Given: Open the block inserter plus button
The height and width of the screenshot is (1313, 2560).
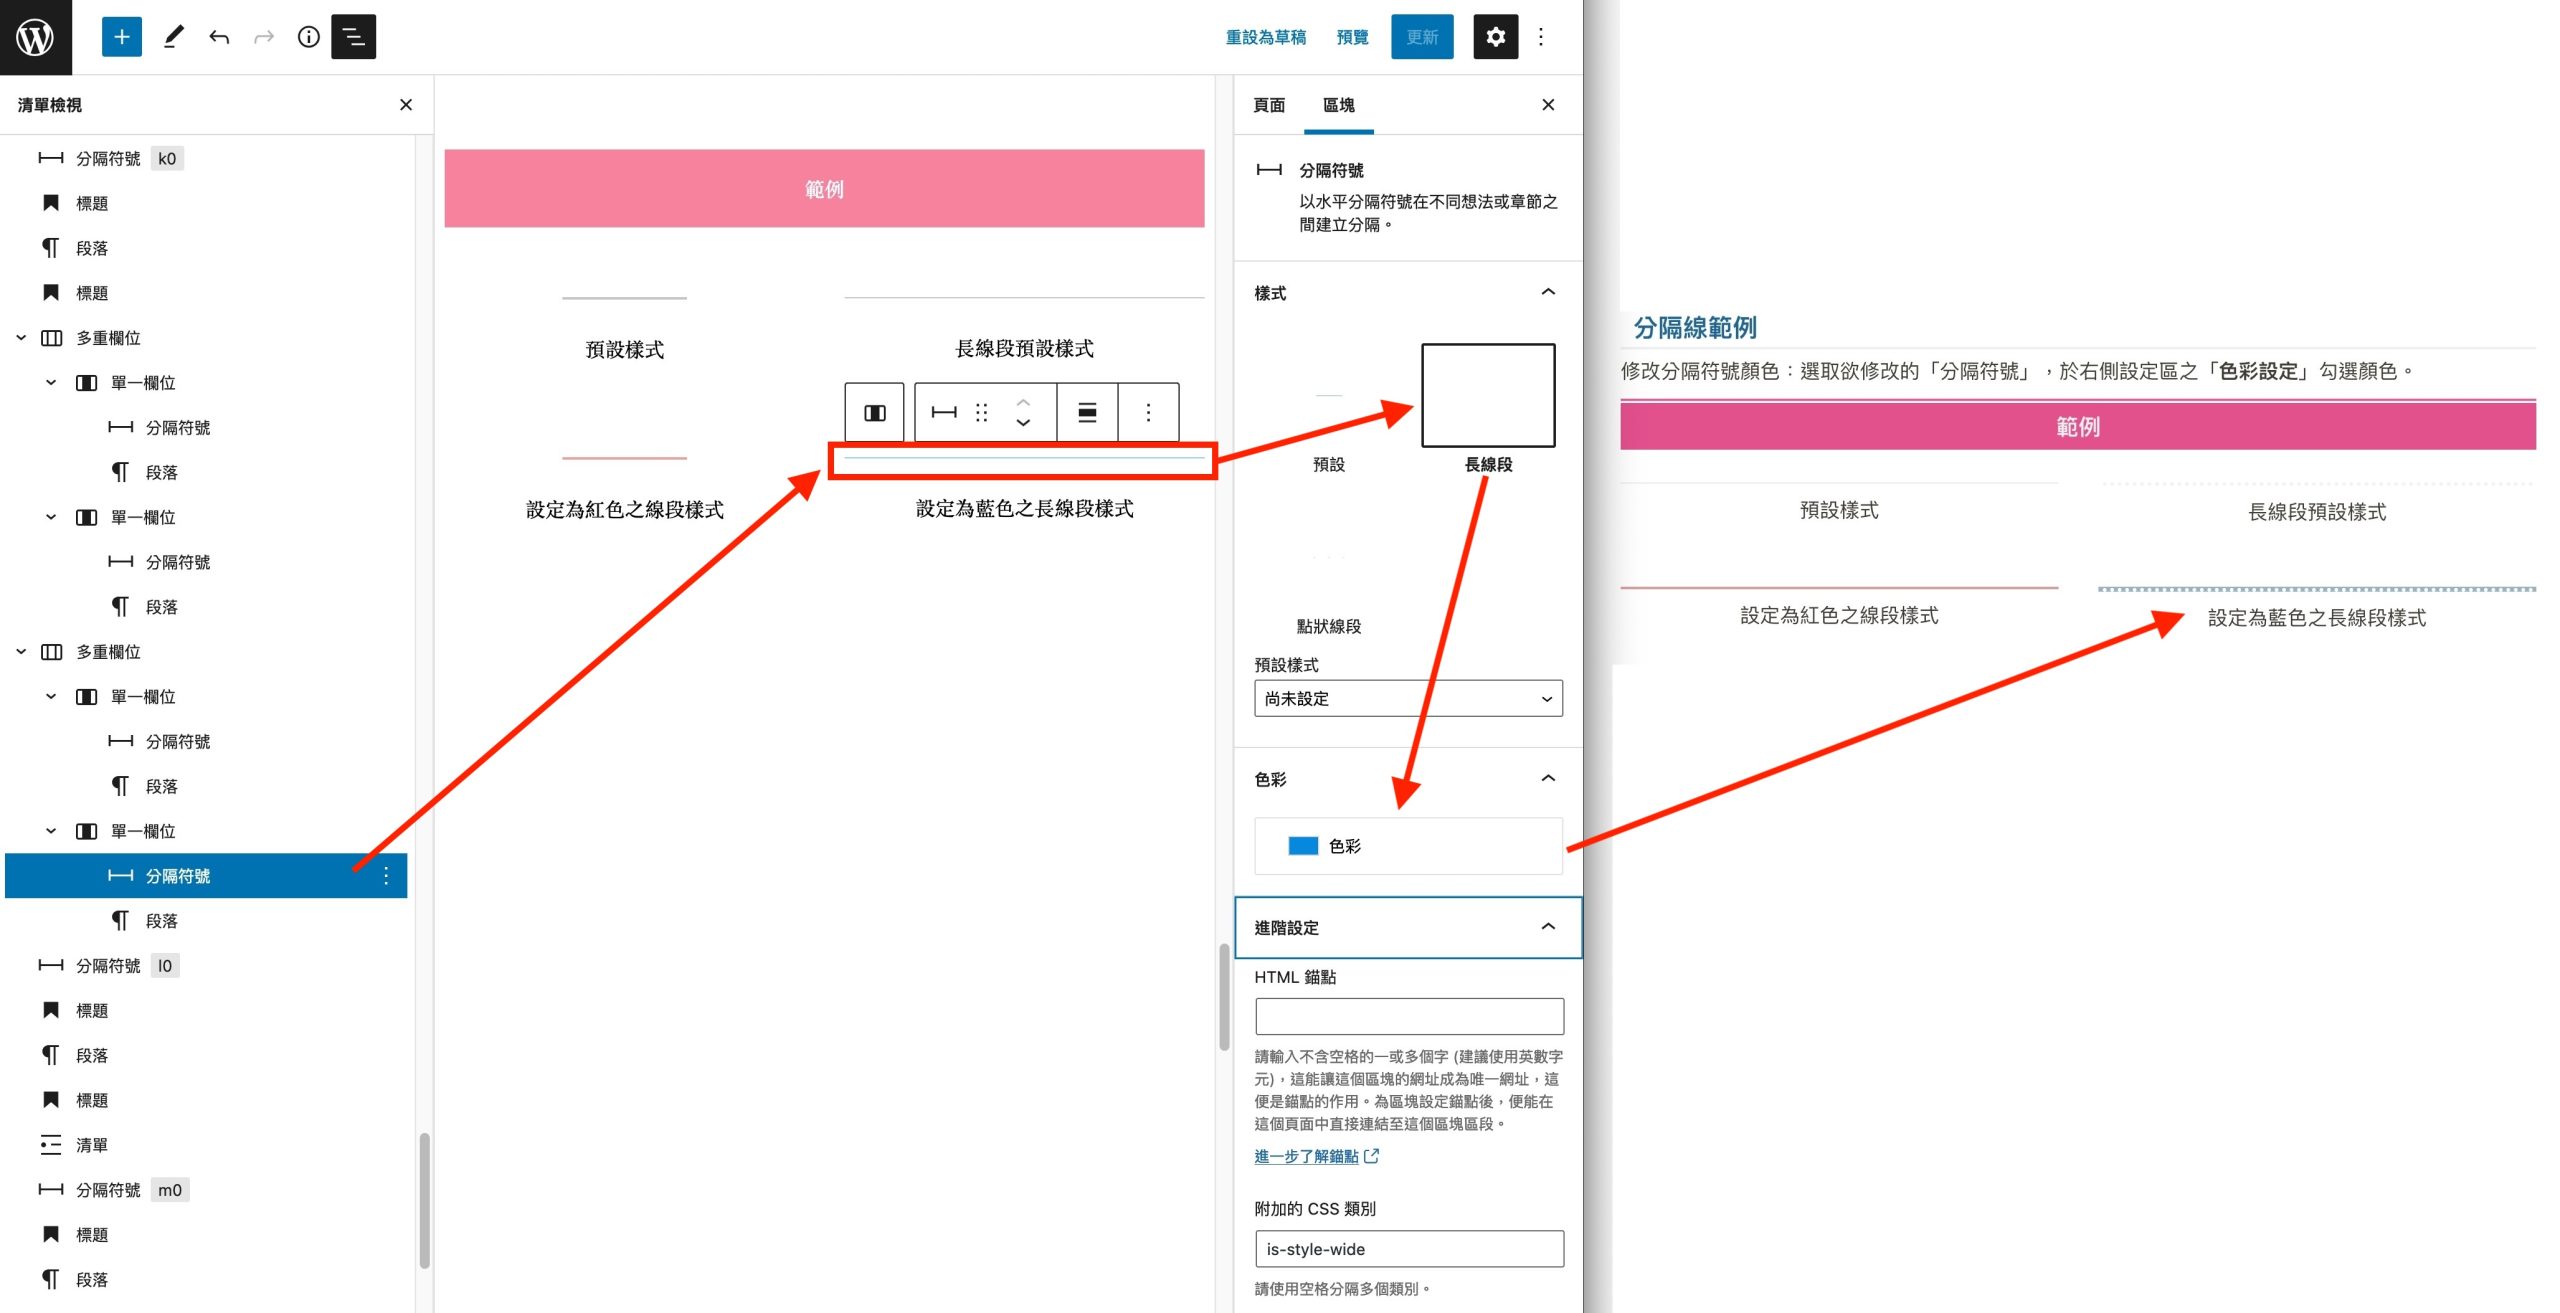Looking at the screenshot, I should (x=121, y=37).
